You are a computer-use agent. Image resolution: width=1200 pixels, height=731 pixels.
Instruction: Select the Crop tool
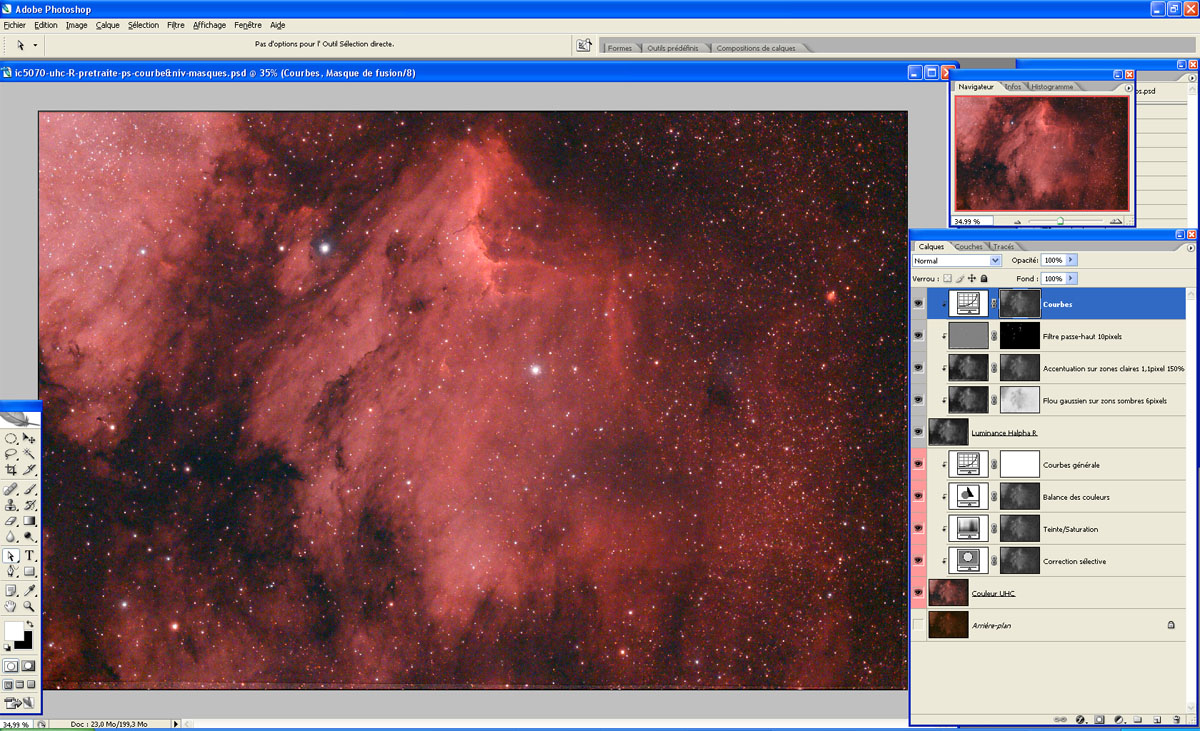(10, 469)
